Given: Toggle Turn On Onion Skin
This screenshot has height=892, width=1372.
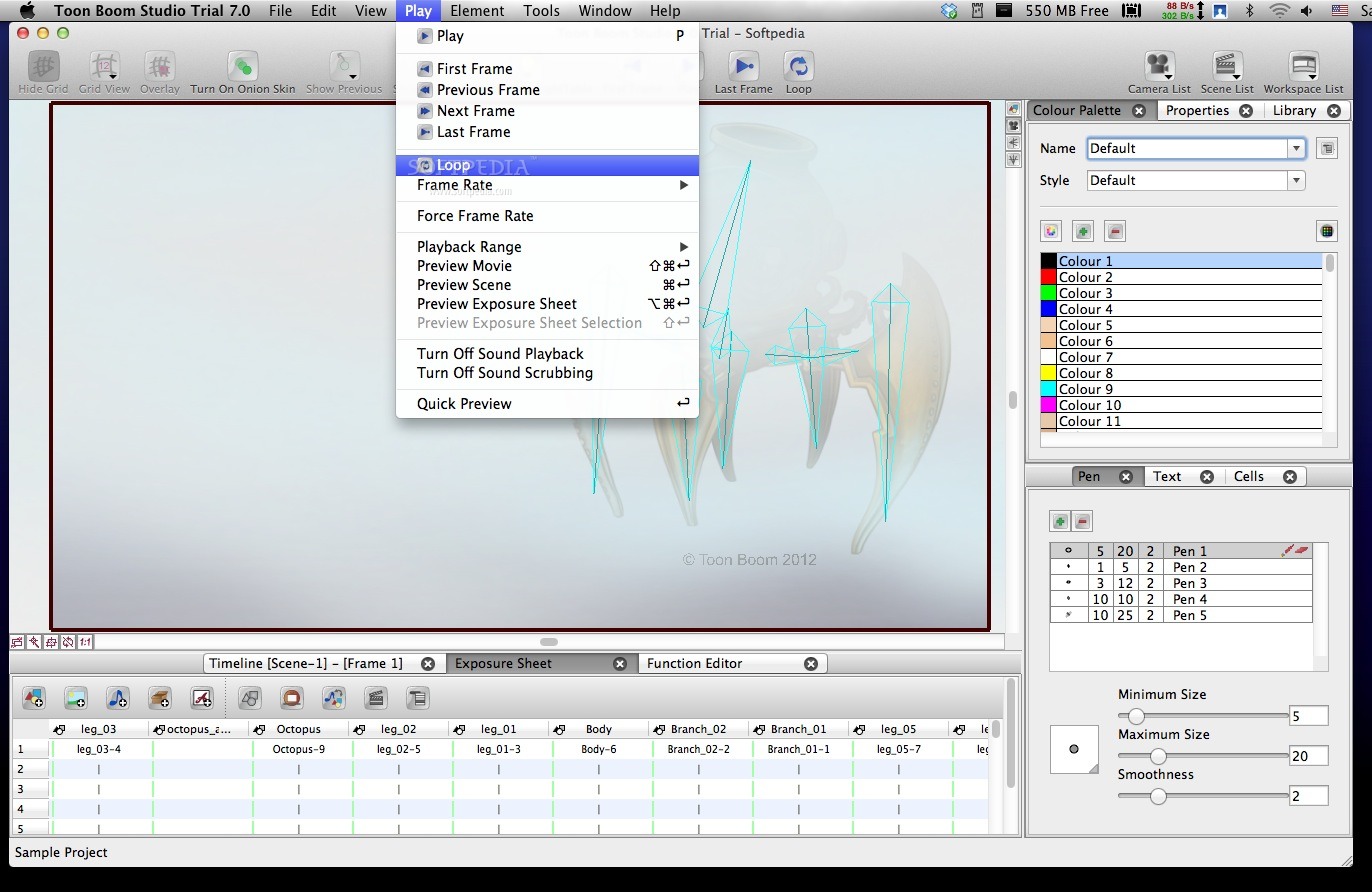Looking at the screenshot, I should click(243, 72).
